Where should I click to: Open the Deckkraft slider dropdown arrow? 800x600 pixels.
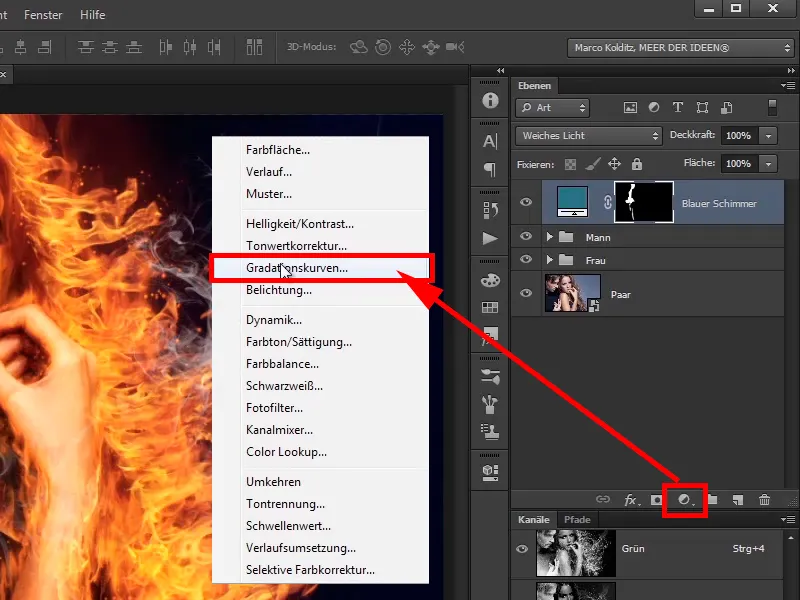click(768, 136)
